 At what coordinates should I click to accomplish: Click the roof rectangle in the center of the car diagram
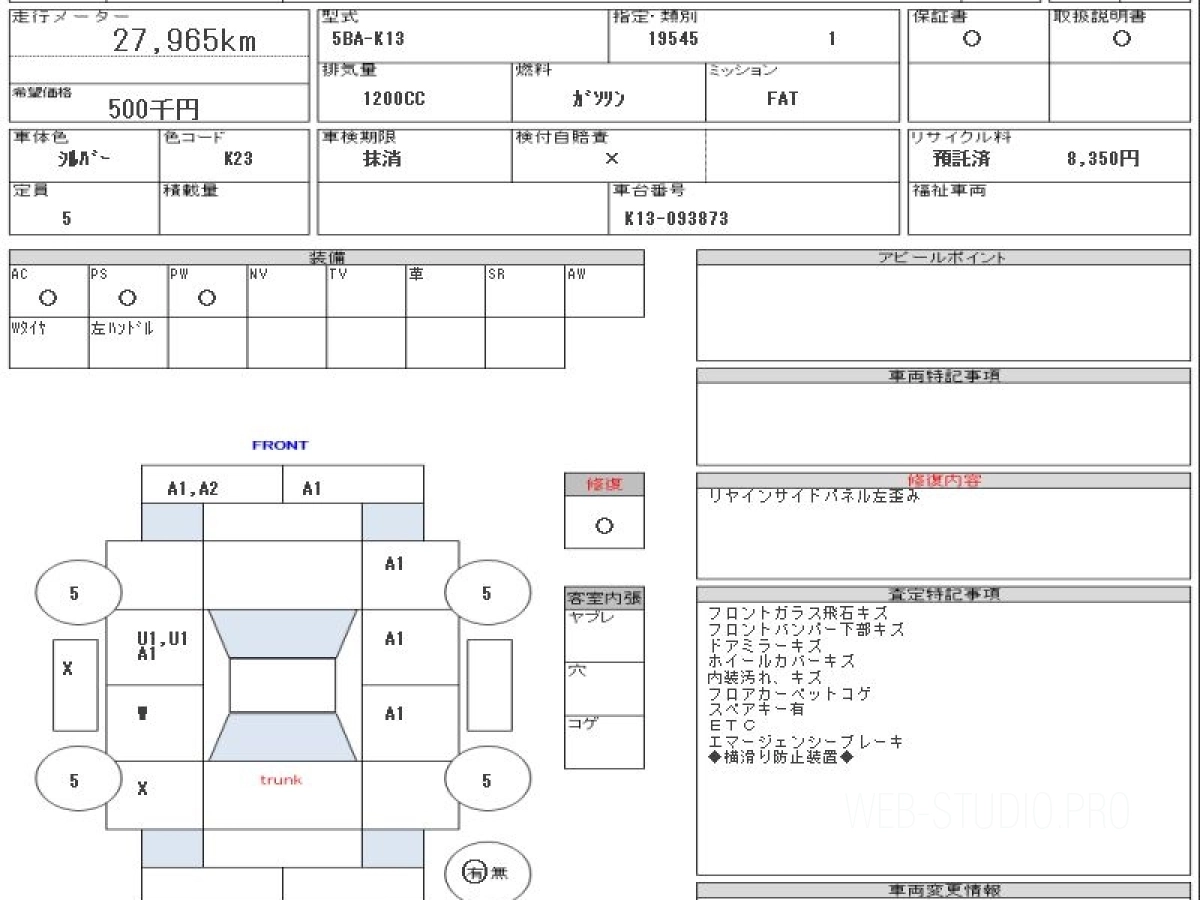coord(283,685)
